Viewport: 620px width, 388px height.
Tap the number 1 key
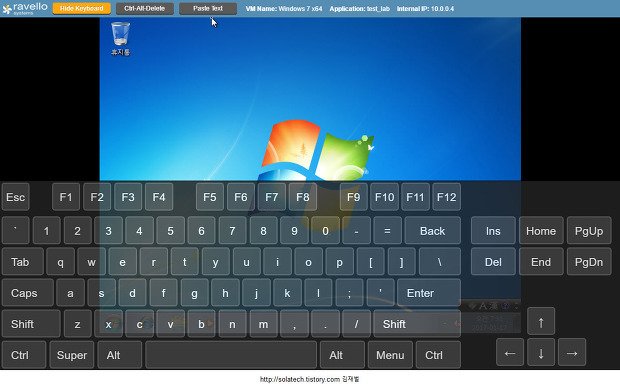(46, 231)
